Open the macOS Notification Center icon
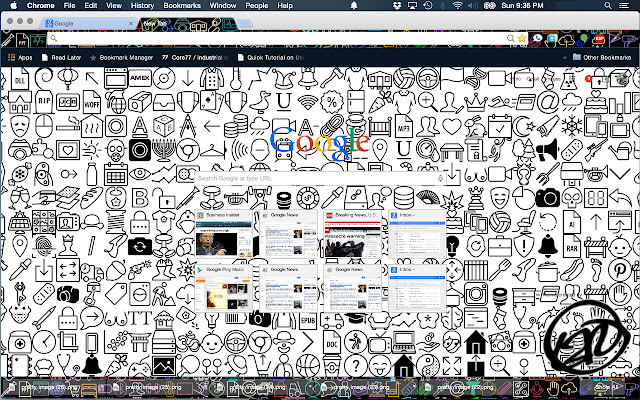640x400 pixels. (624, 5)
